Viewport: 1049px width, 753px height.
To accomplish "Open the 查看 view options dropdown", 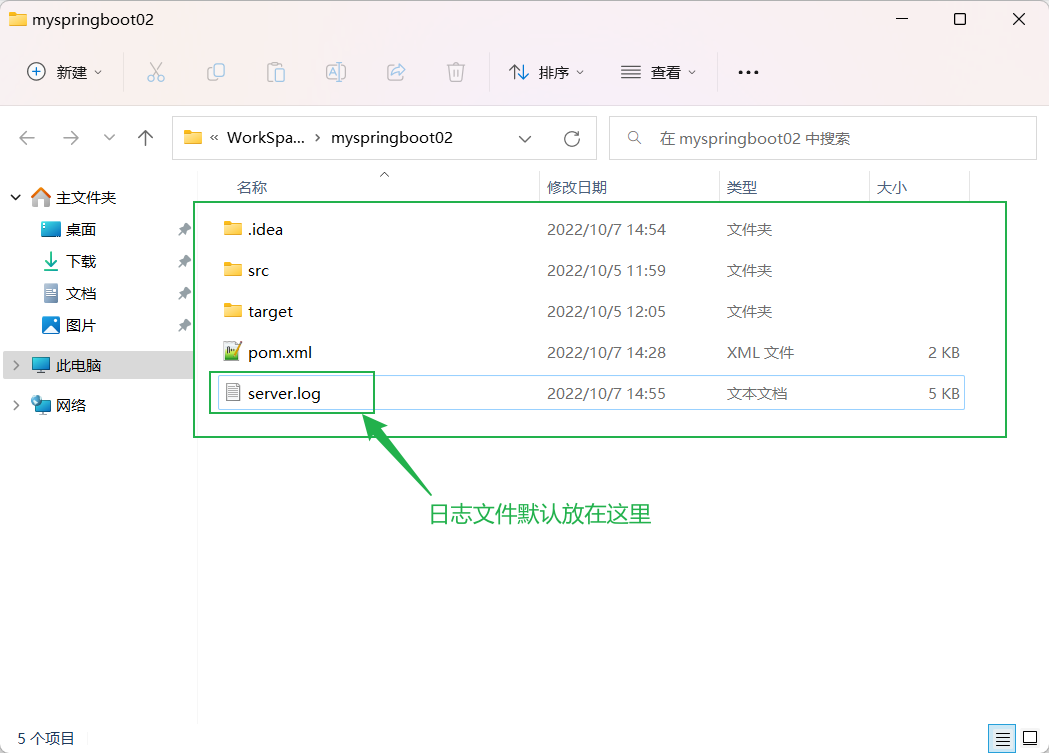I will click(658, 71).
